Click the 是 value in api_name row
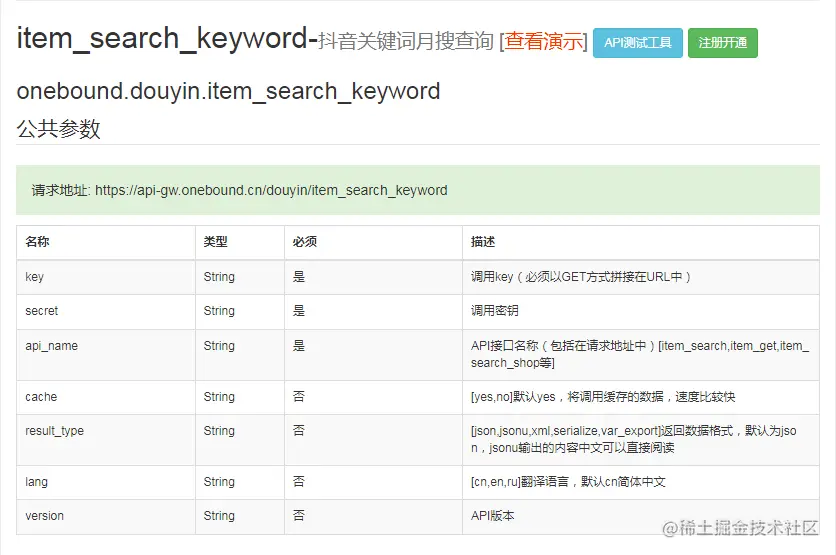The image size is (836, 555). click(x=299, y=345)
